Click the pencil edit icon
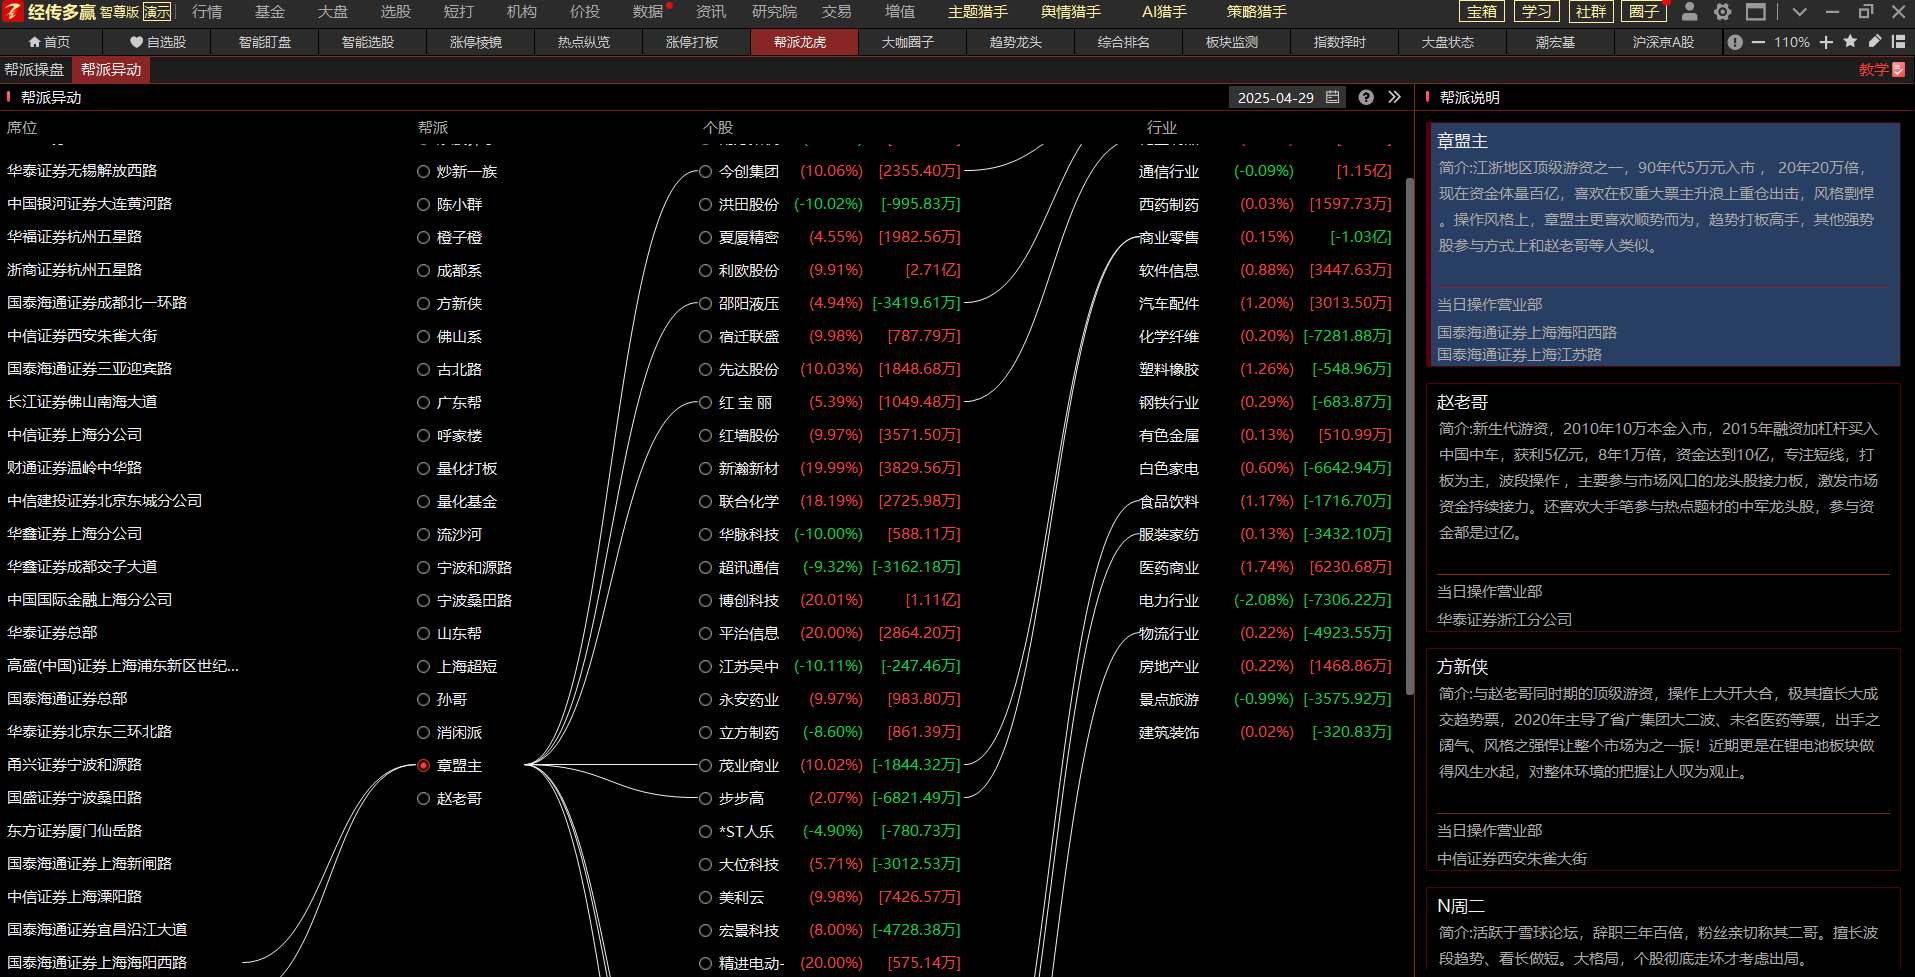 coord(1874,42)
